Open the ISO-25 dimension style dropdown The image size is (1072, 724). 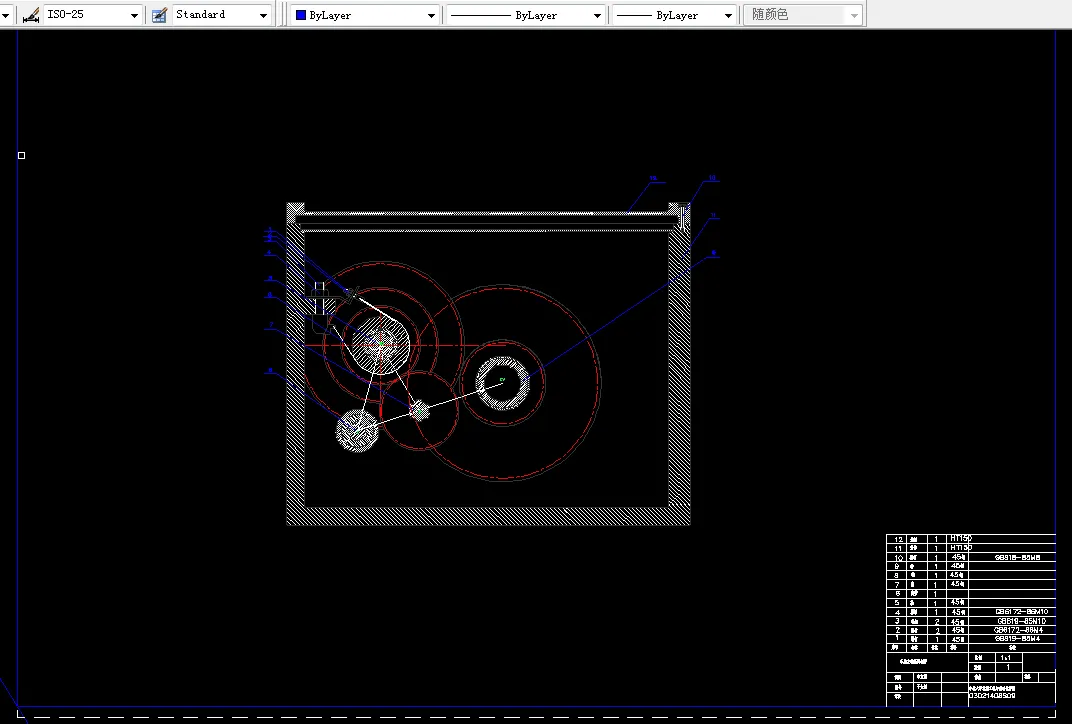92,14
